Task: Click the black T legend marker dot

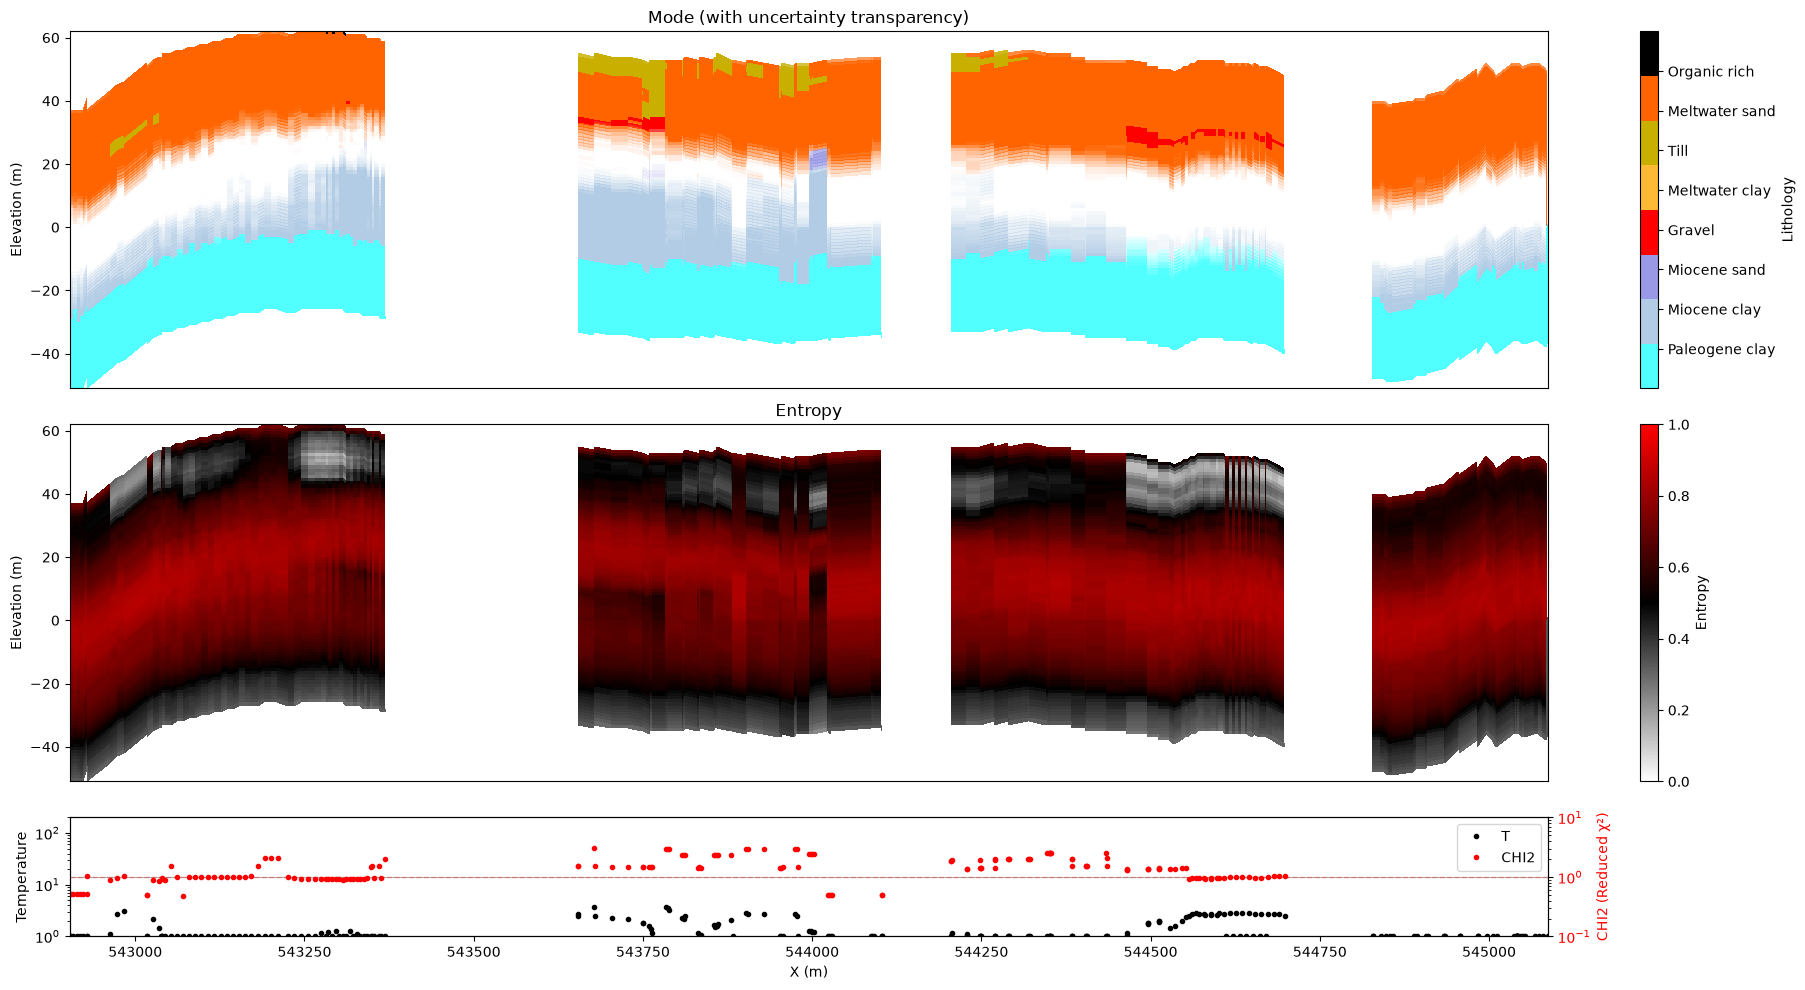Action: pyautogui.click(x=1476, y=836)
